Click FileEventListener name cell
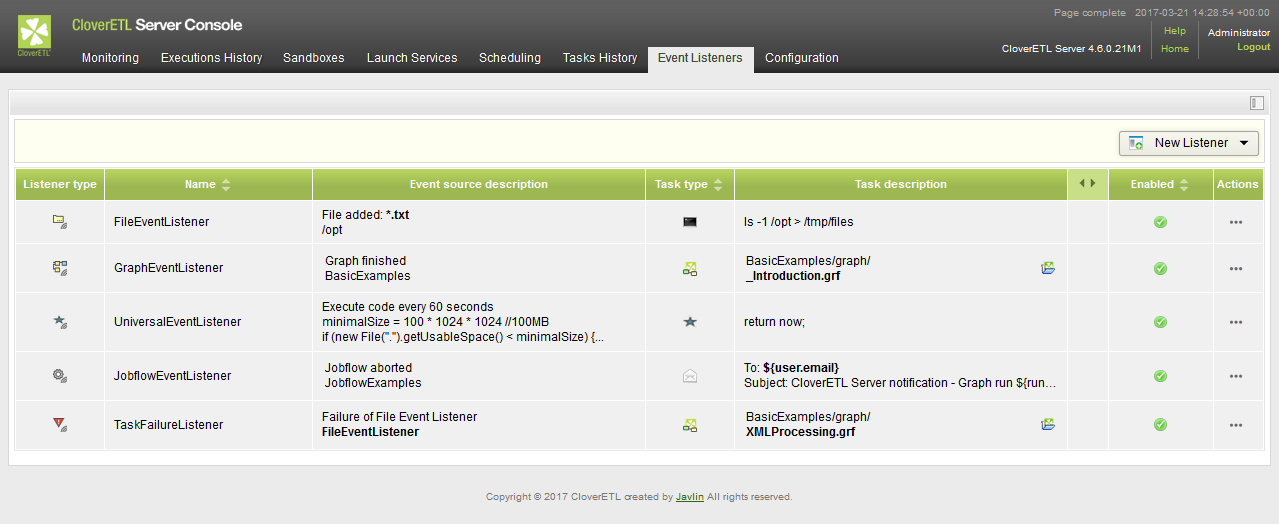Screen dimensions: 1279x524 (208, 222)
